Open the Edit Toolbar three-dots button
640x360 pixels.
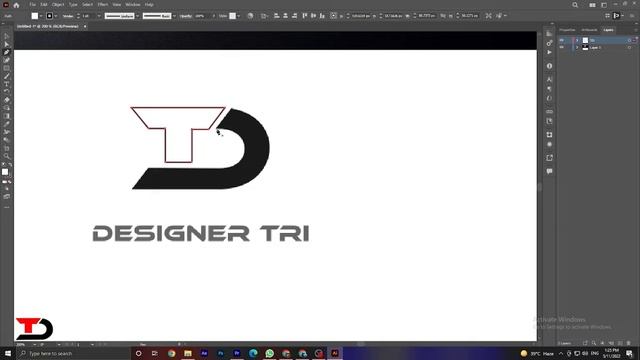pos(7,207)
